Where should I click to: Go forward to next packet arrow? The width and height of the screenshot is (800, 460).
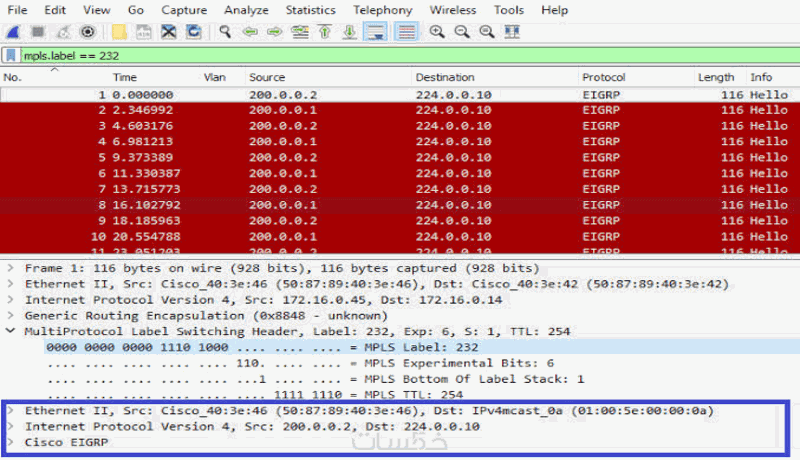click(x=274, y=32)
